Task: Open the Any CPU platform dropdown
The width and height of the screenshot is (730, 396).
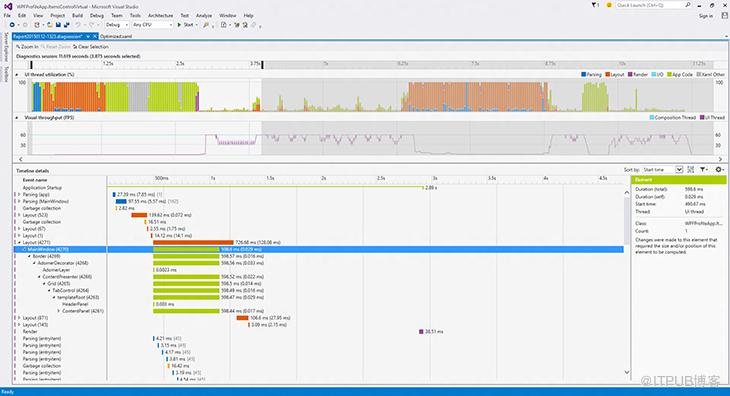Action: pos(152,25)
